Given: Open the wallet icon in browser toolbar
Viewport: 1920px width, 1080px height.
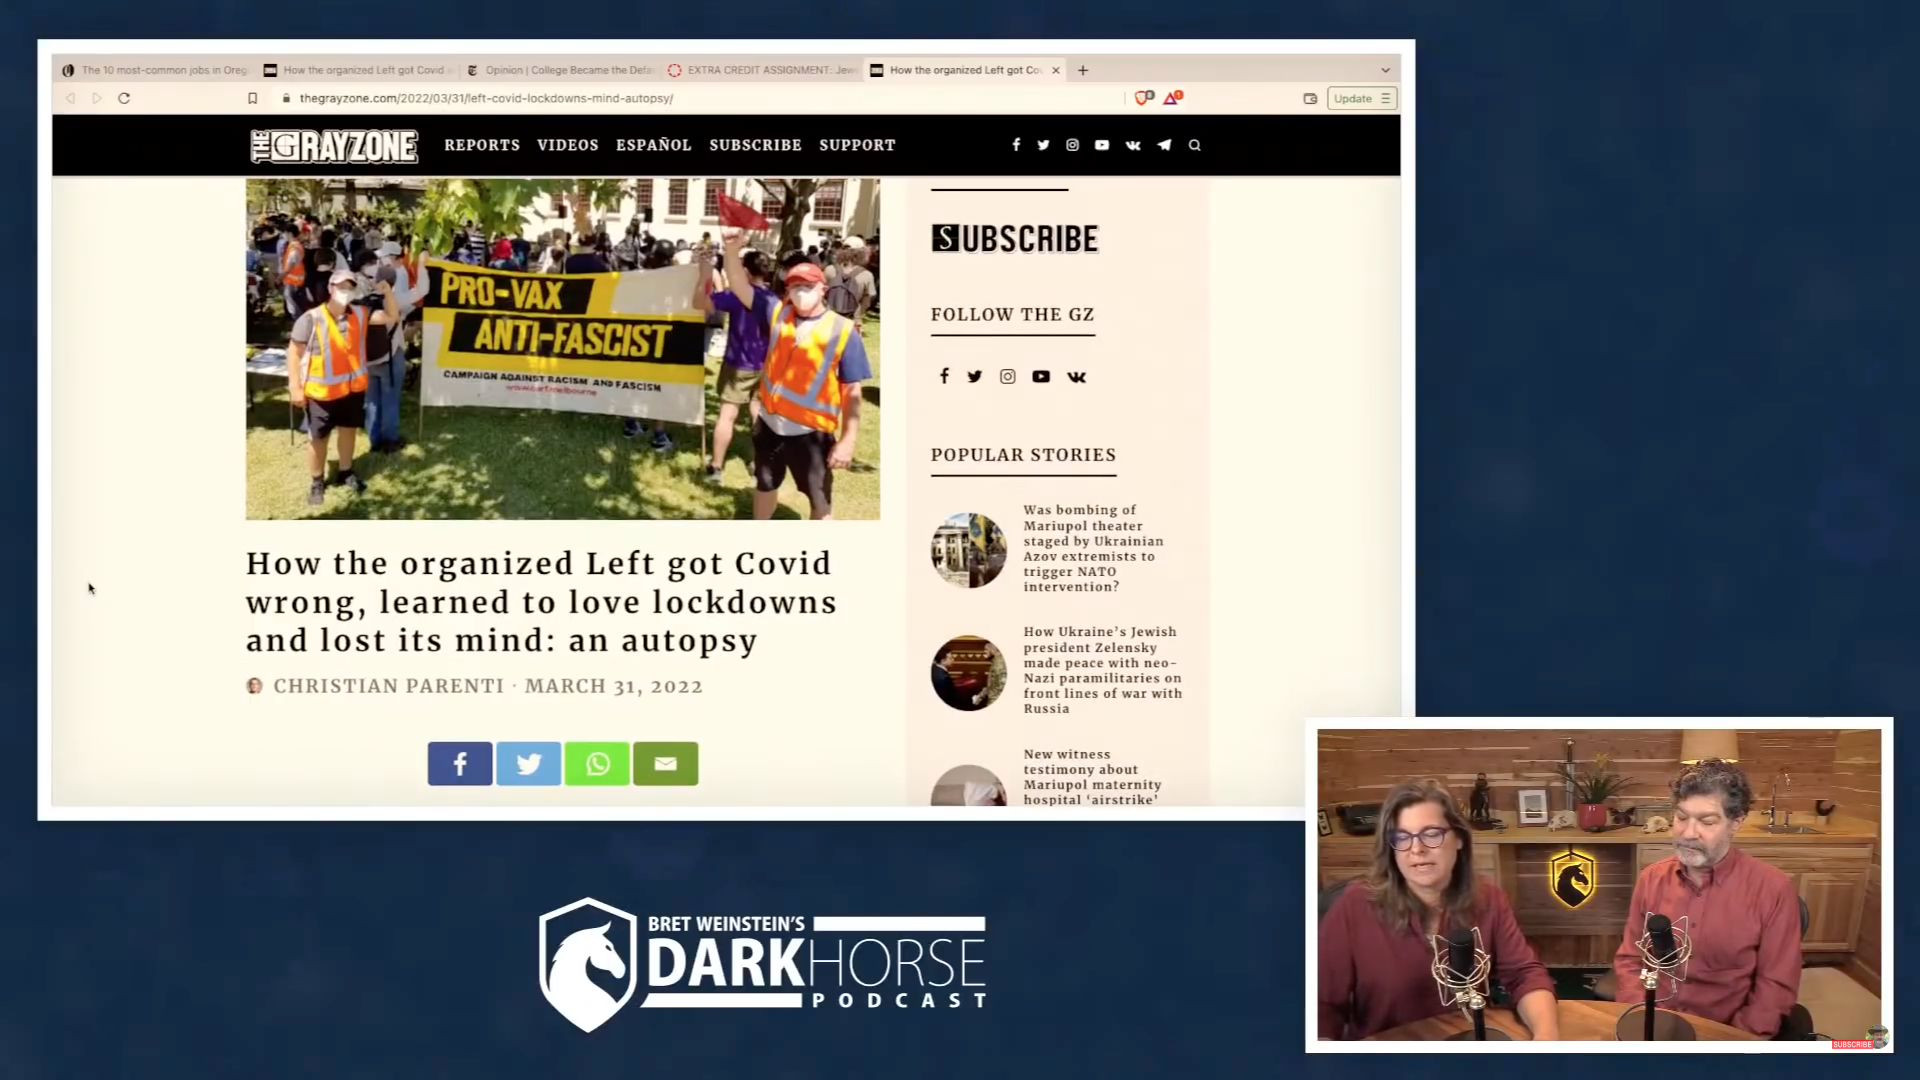Looking at the screenshot, I should tap(1310, 98).
